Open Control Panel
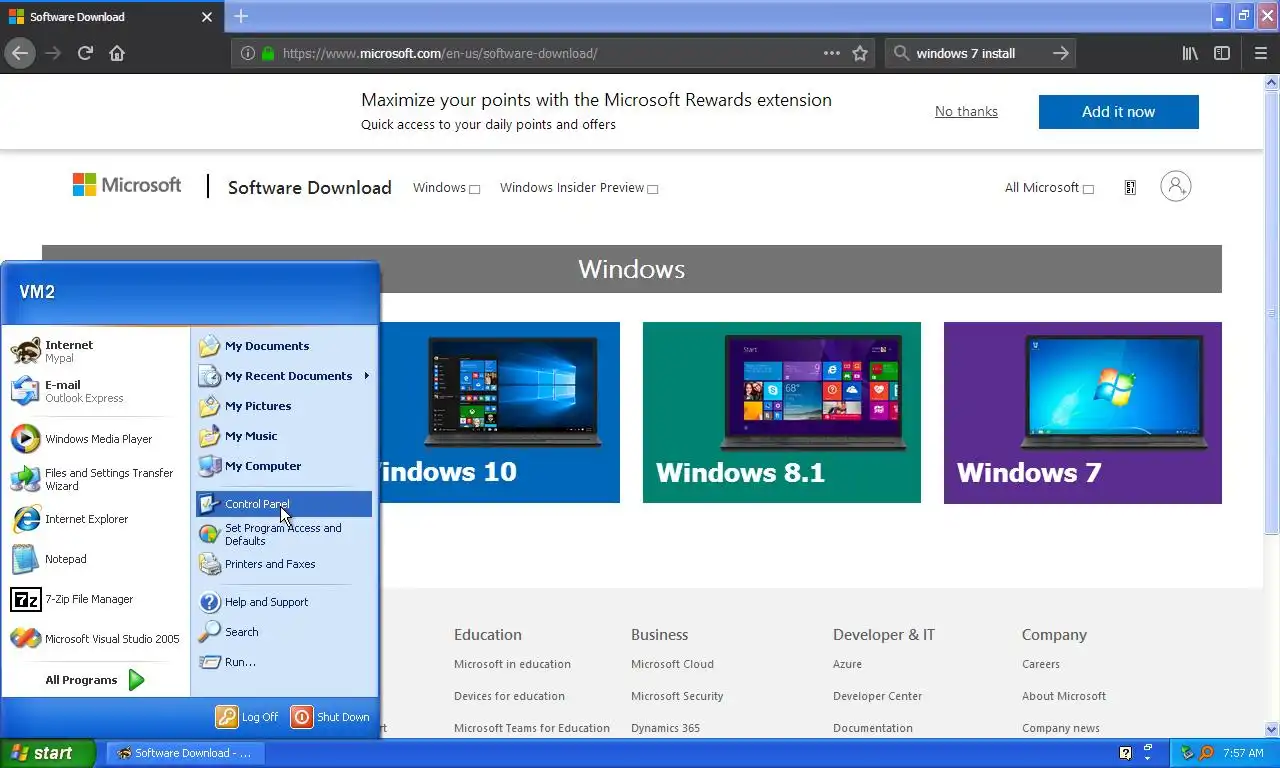Image resolution: width=1280 pixels, height=768 pixels. pos(284,504)
